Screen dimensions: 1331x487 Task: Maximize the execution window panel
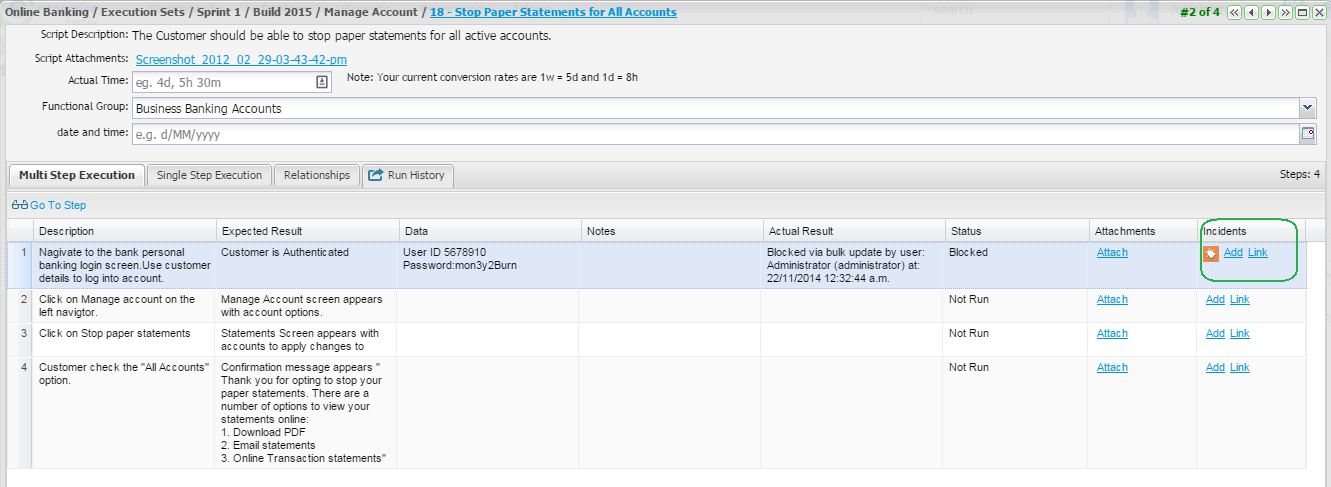coord(1302,12)
